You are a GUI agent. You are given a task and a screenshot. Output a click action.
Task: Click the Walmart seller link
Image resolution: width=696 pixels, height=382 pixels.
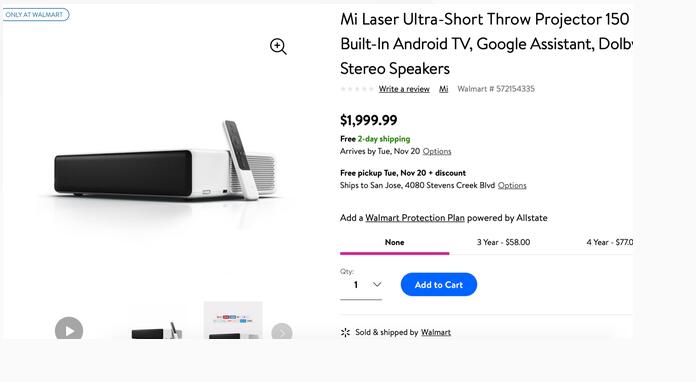[436, 332]
